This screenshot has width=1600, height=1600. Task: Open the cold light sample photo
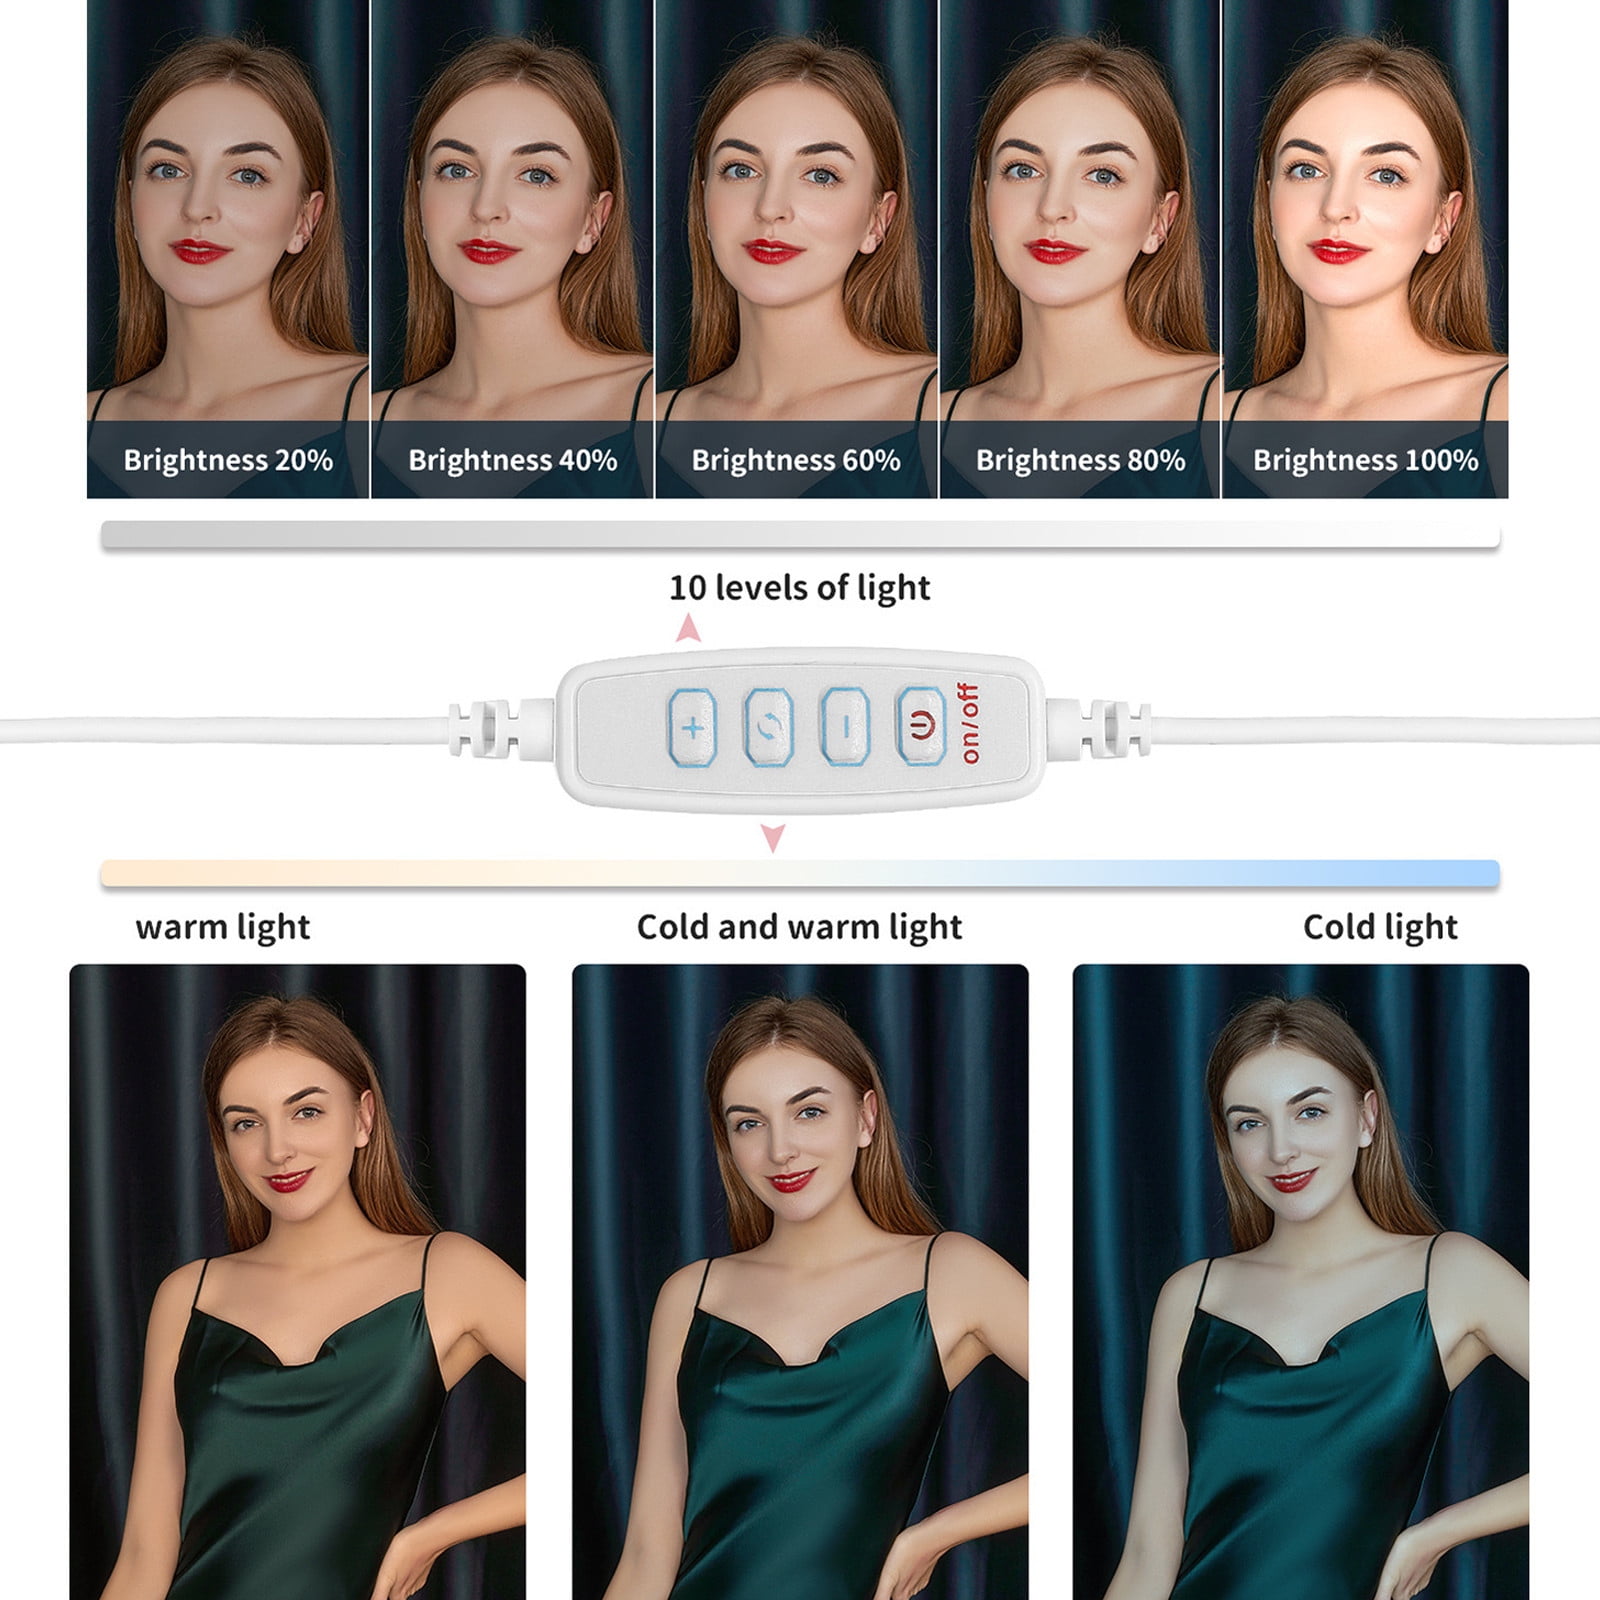pyautogui.click(x=1301, y=1282)
